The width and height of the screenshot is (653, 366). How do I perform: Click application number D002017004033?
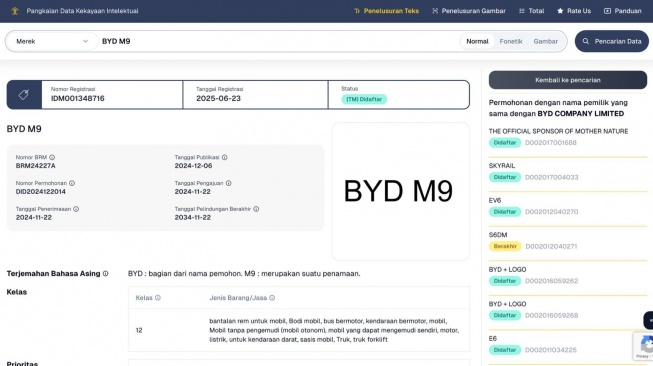click(x=551, y=177)
